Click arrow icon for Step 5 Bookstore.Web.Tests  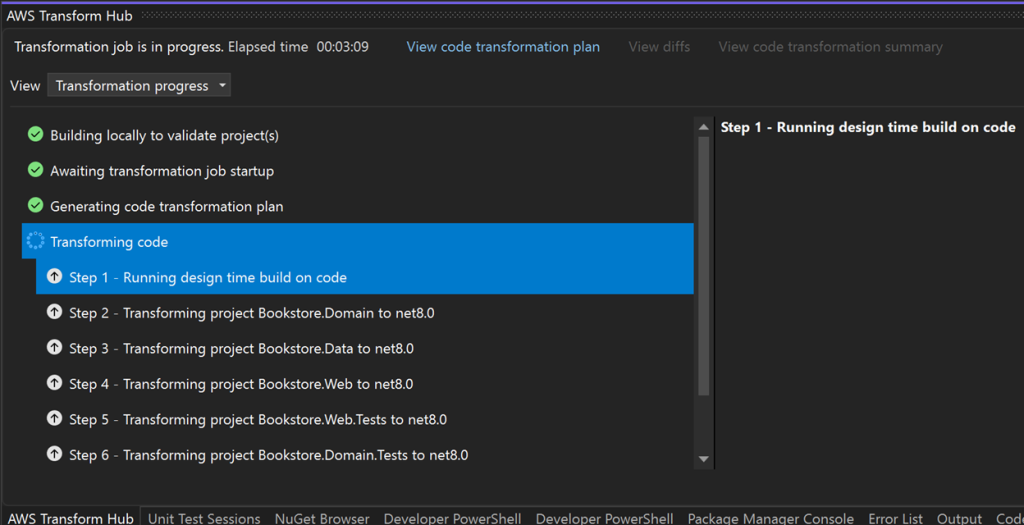pos(54,419)
